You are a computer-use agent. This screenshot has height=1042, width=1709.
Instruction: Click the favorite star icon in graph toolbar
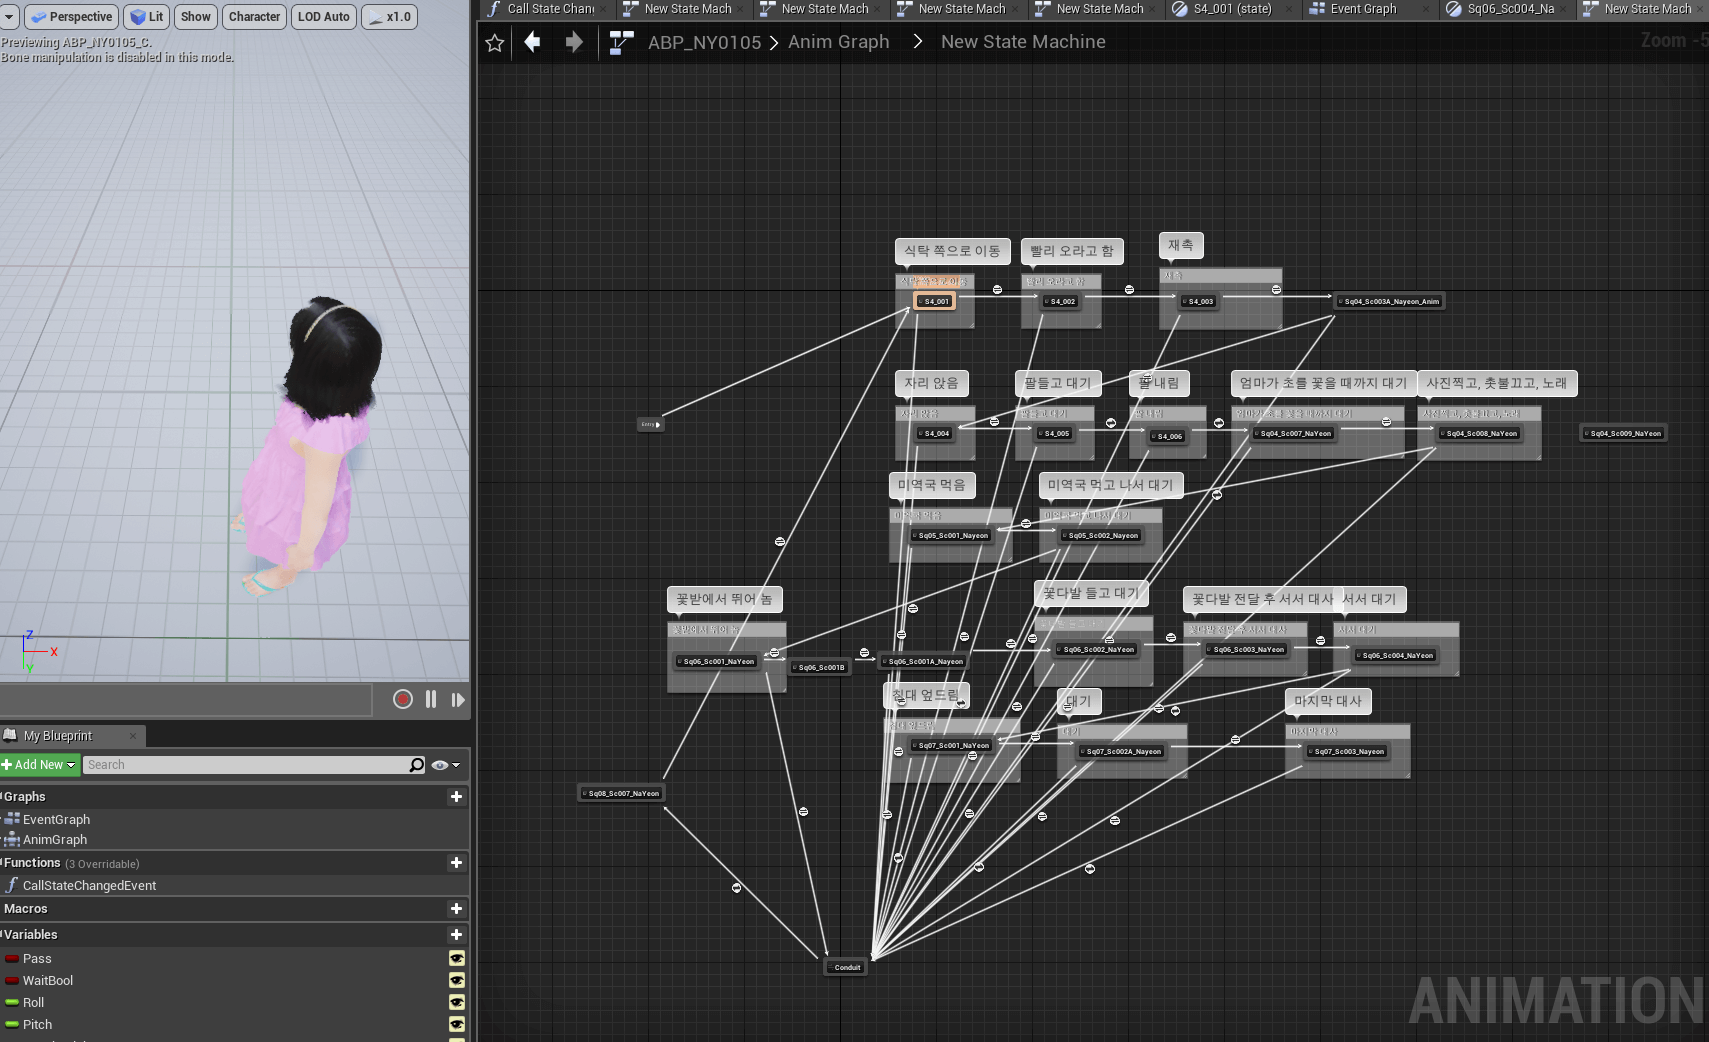click(x=494, y=42)
